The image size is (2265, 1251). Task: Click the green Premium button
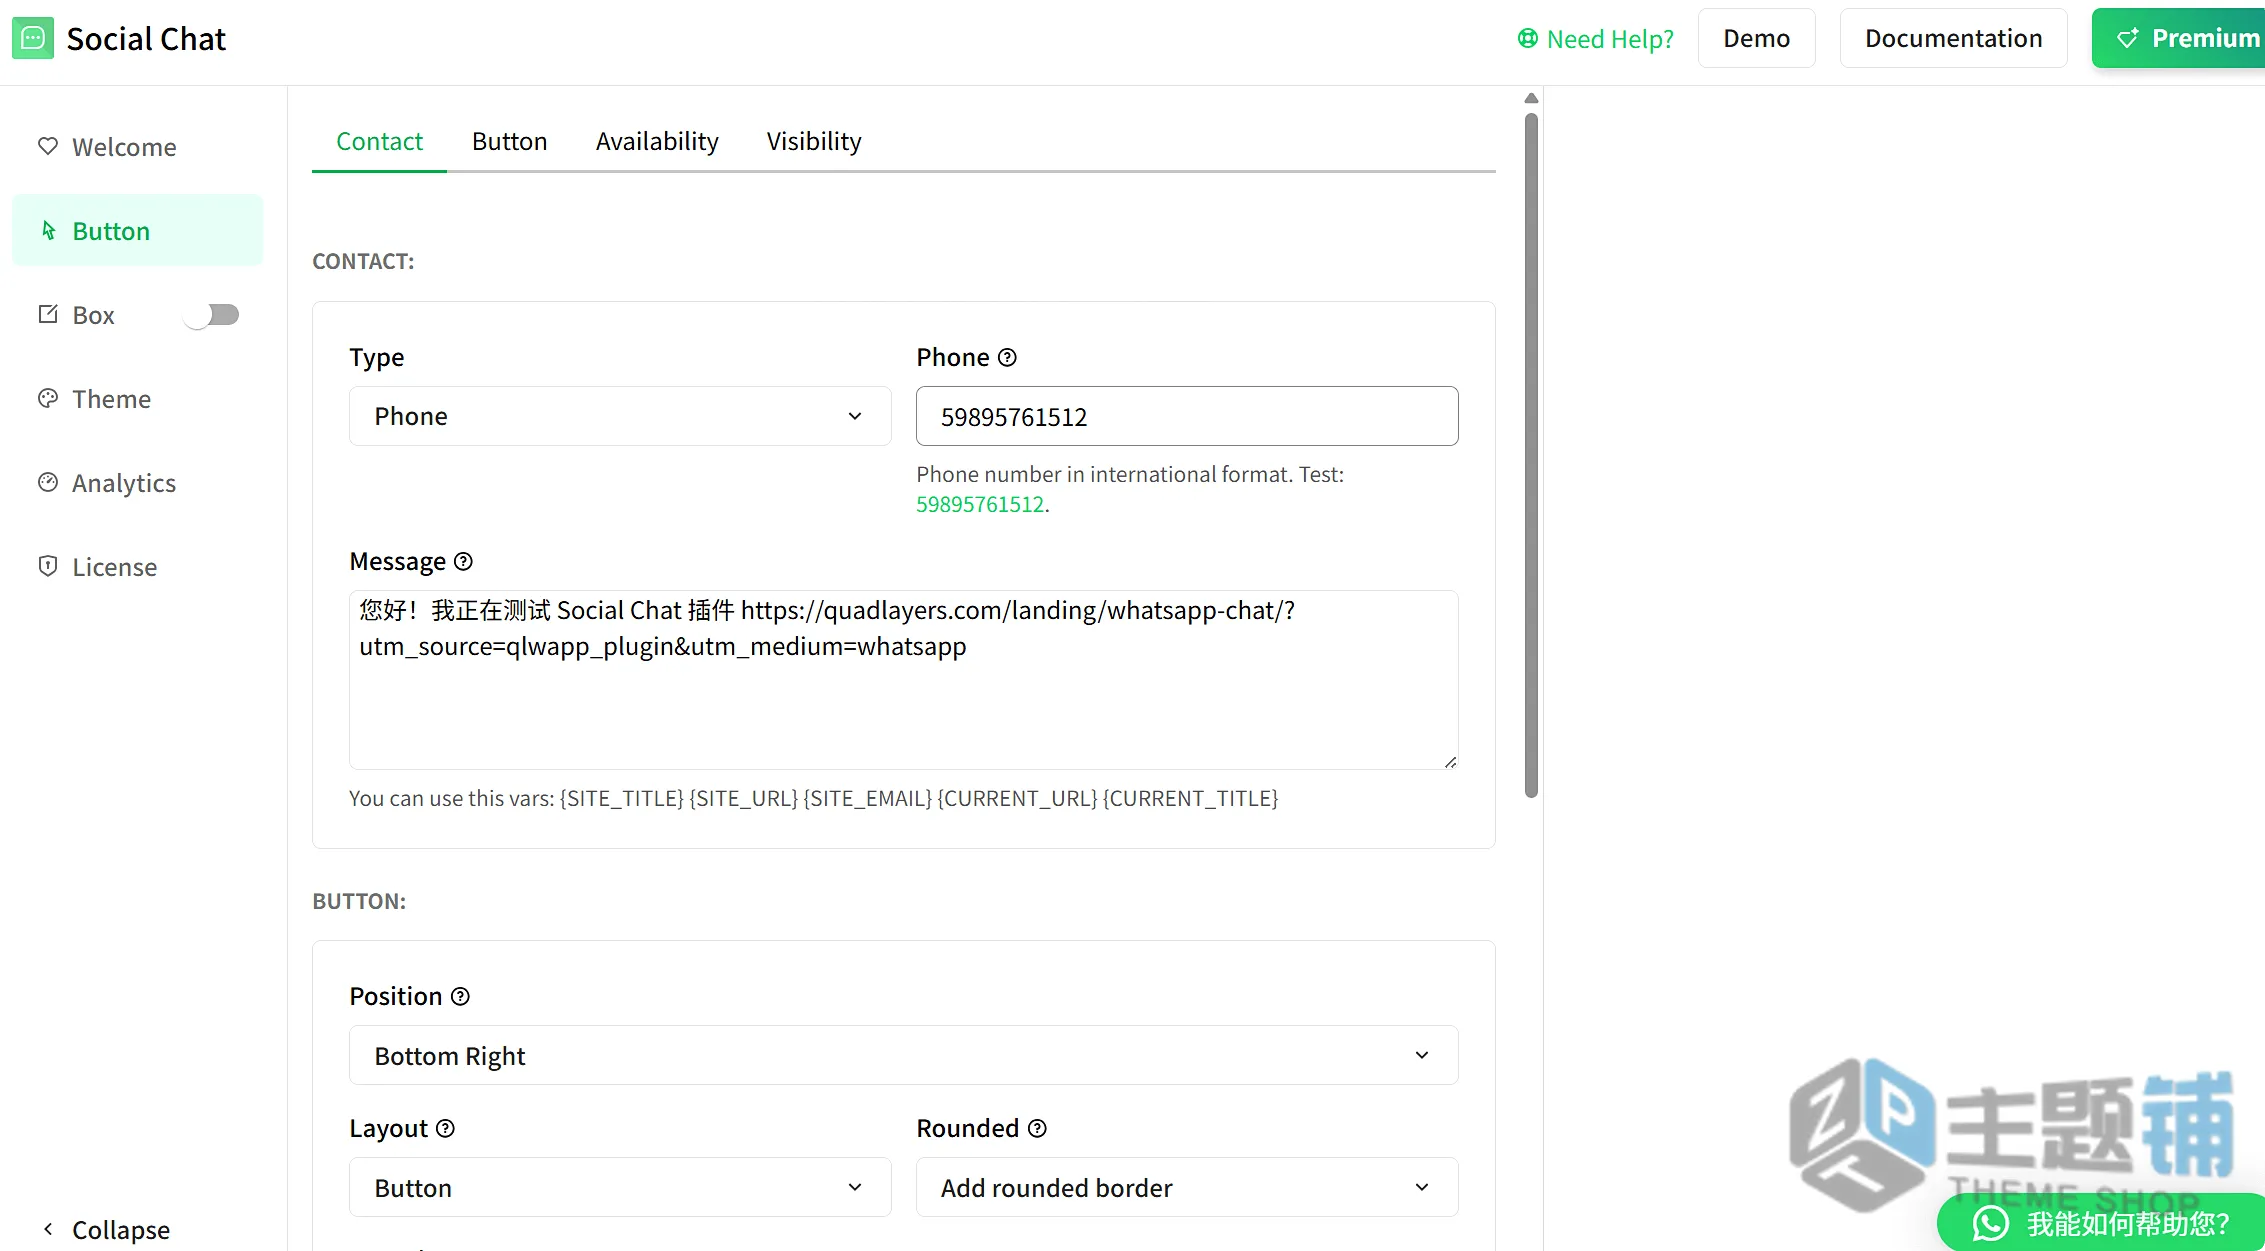point(2178,38)
